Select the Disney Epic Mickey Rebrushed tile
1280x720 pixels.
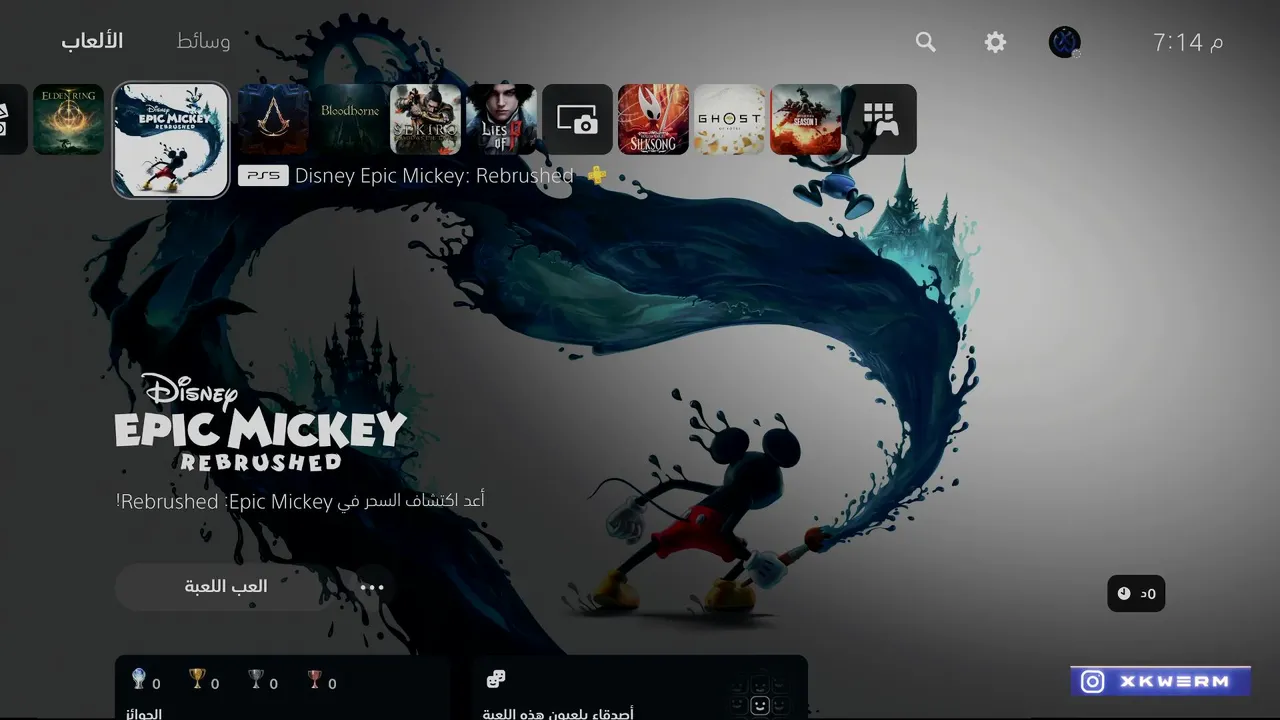pyautogui.click(x=171, y=140)
